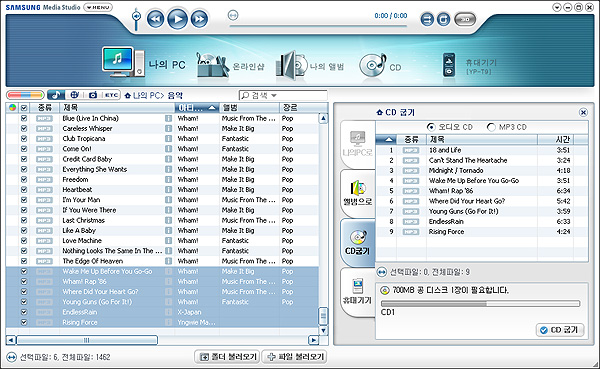Click the 앨범으로 side tab

click(357, 193)
